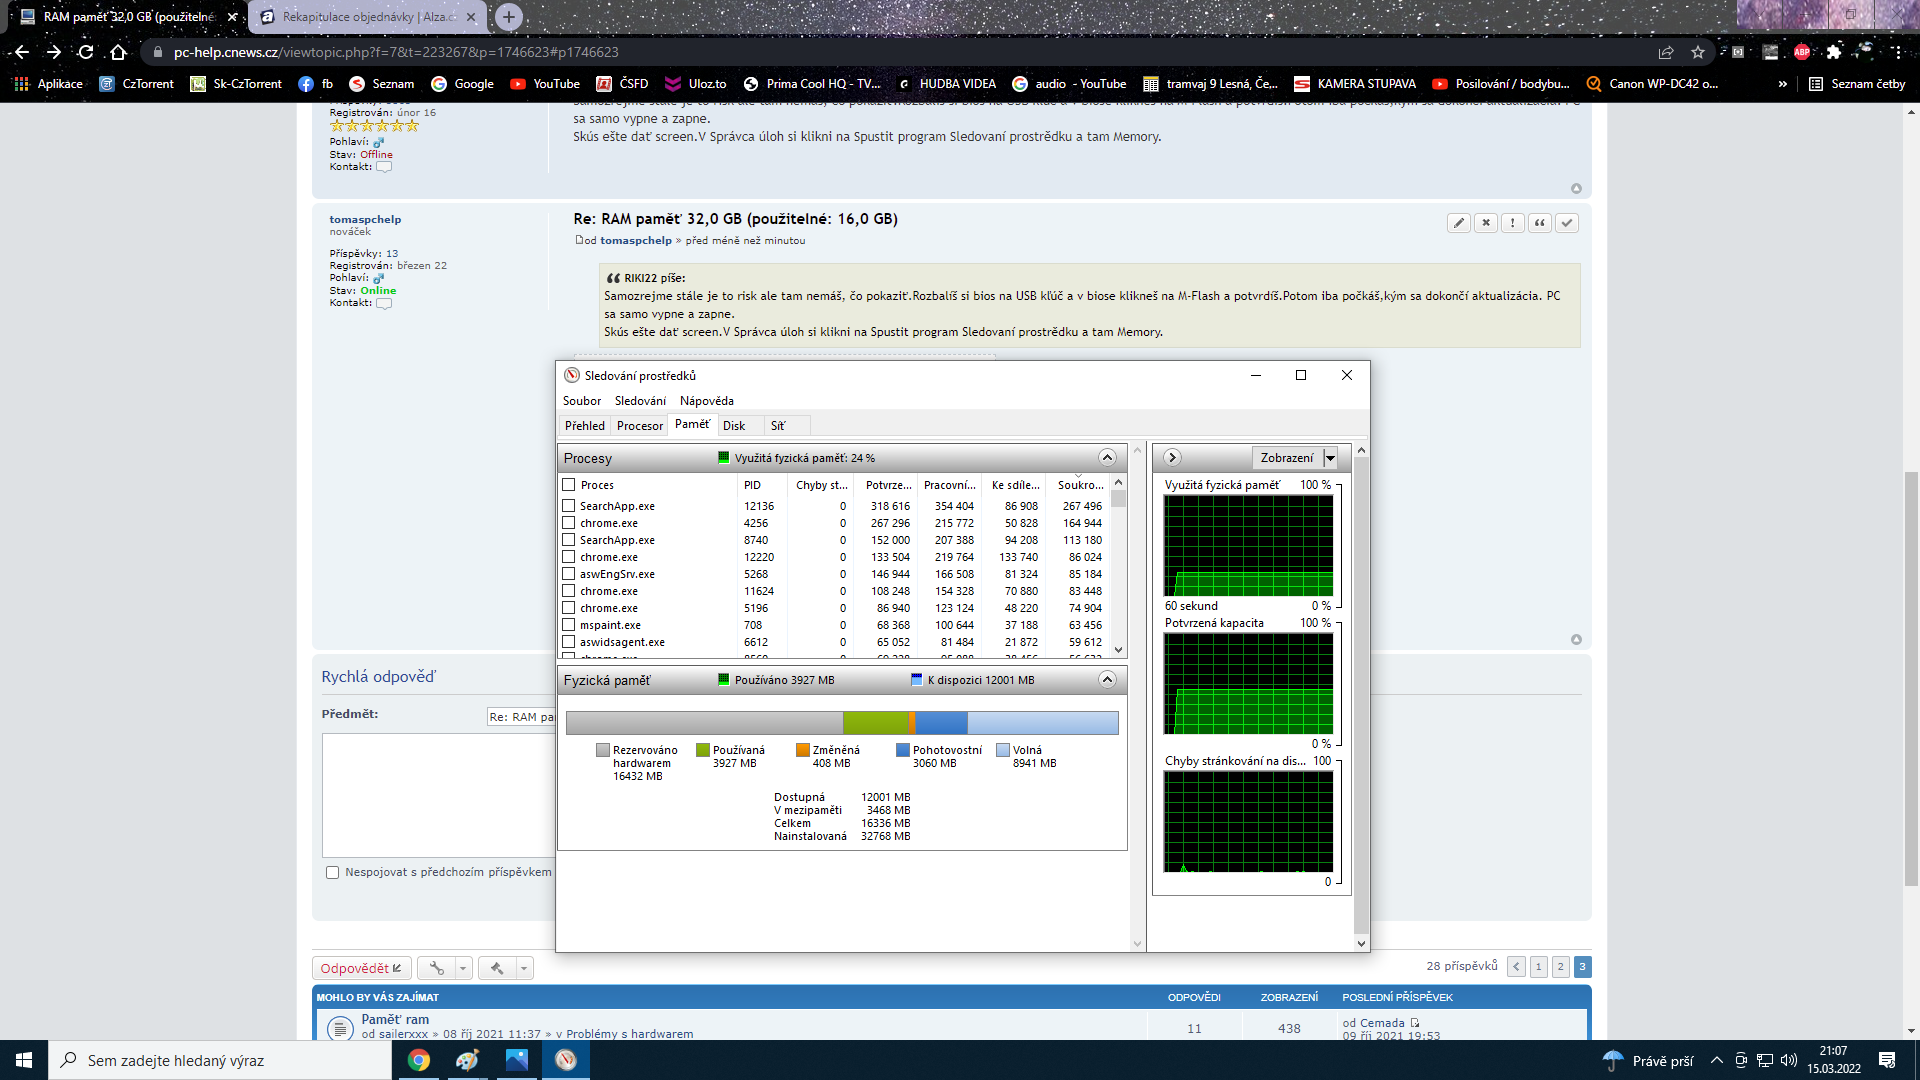The image size is (1920, 1080).
Task: Tick the mspaint.exe process checkbox
Action: click(x=569, y=625)
